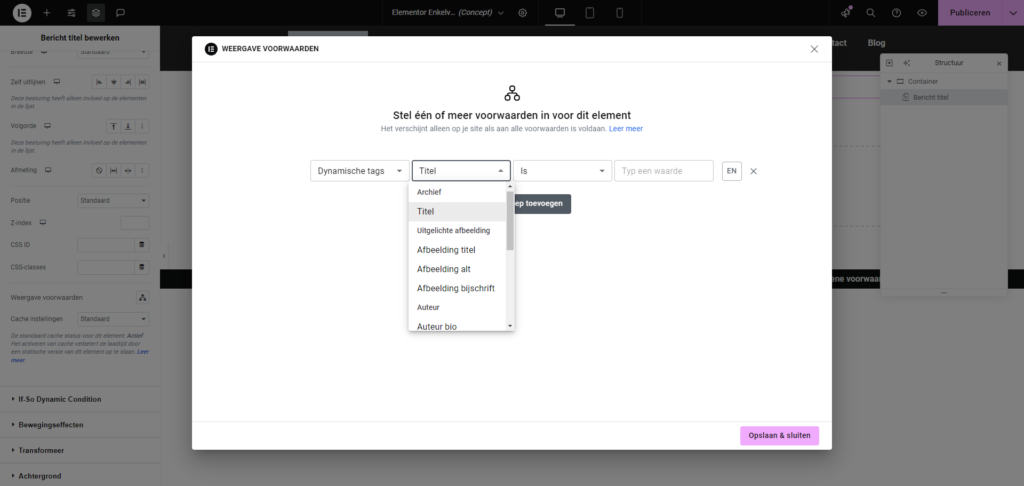This screenshot has width=1024, height=486.
Task: Toggle the Structure layers icon in top bar
Action: (x=96, y=12)
